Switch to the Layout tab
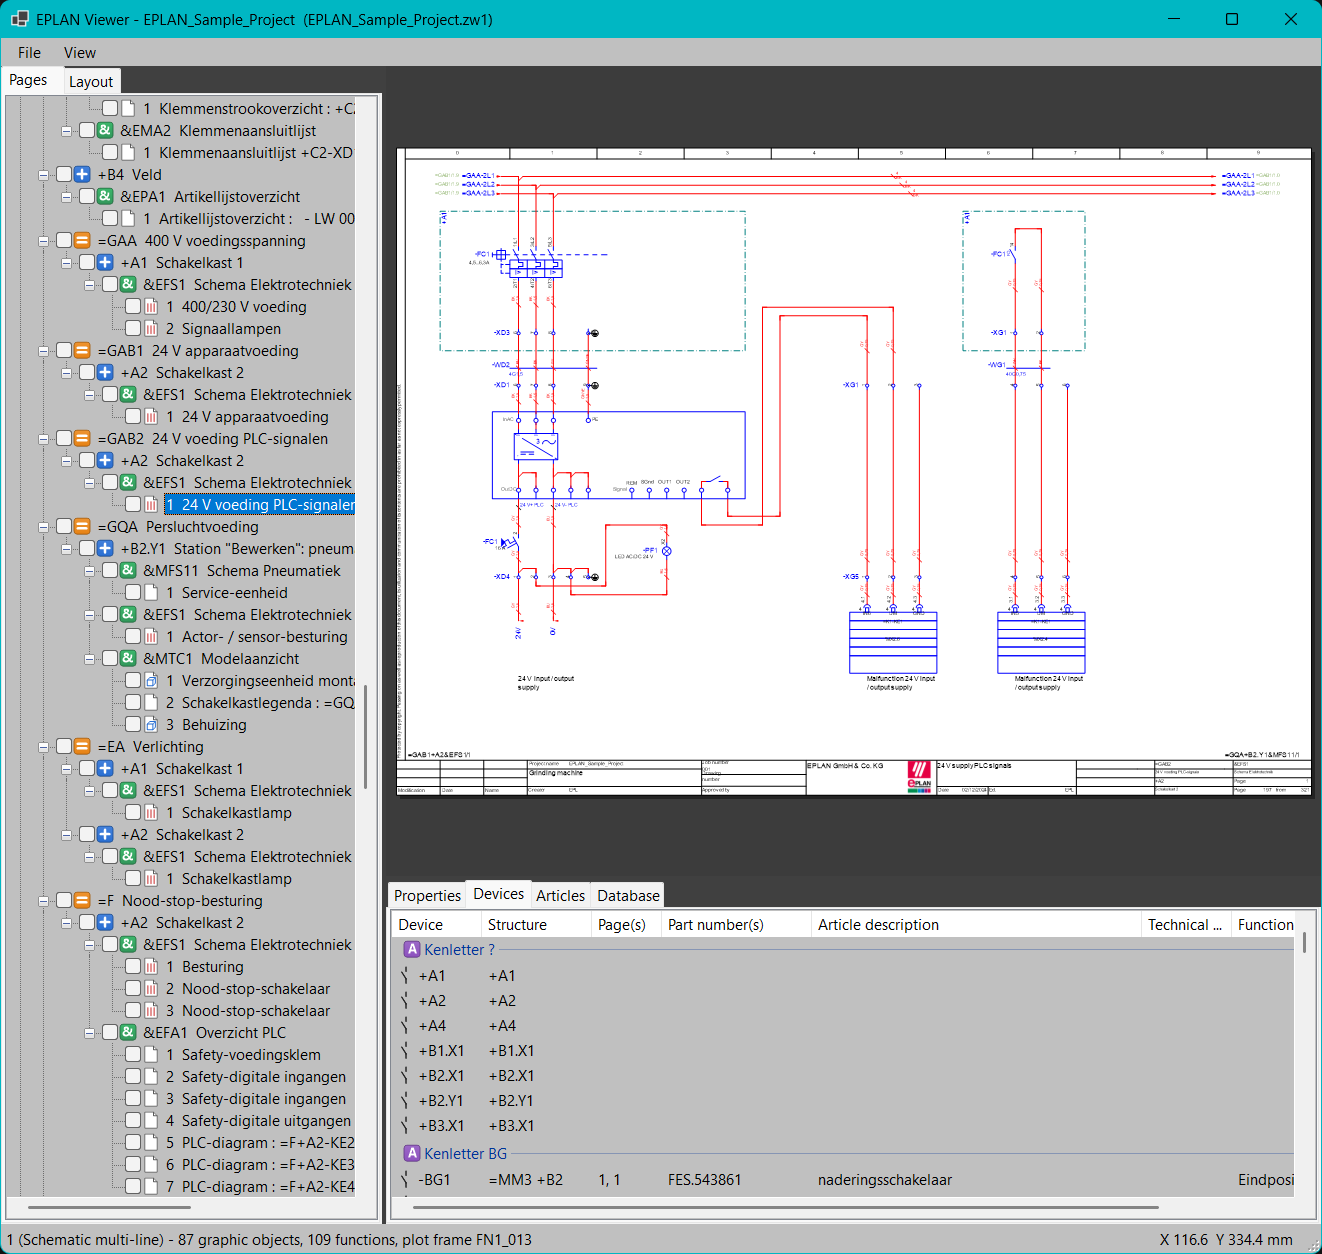The width and height of the screenshot is (1322, 1254). 91,82
